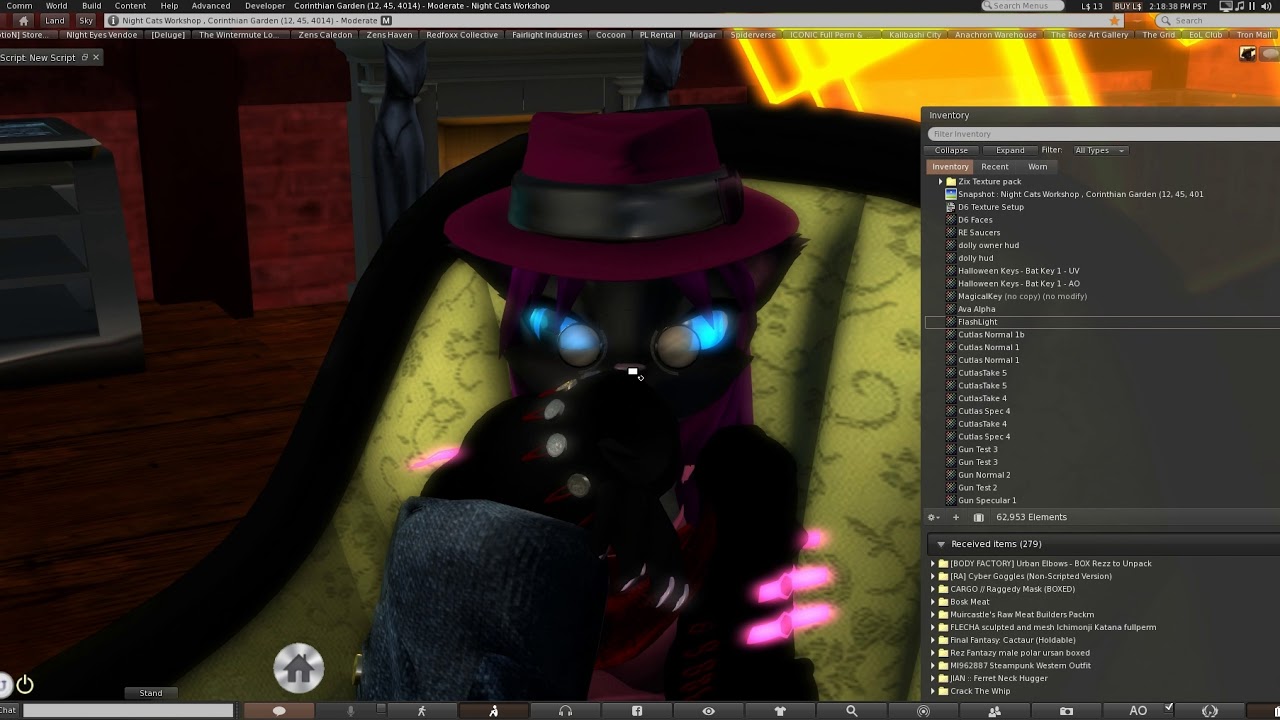The width and height of the screenshot is (1280, 720).
Task: Open the chat bubble toolbar button
Action: pos(279,711)
